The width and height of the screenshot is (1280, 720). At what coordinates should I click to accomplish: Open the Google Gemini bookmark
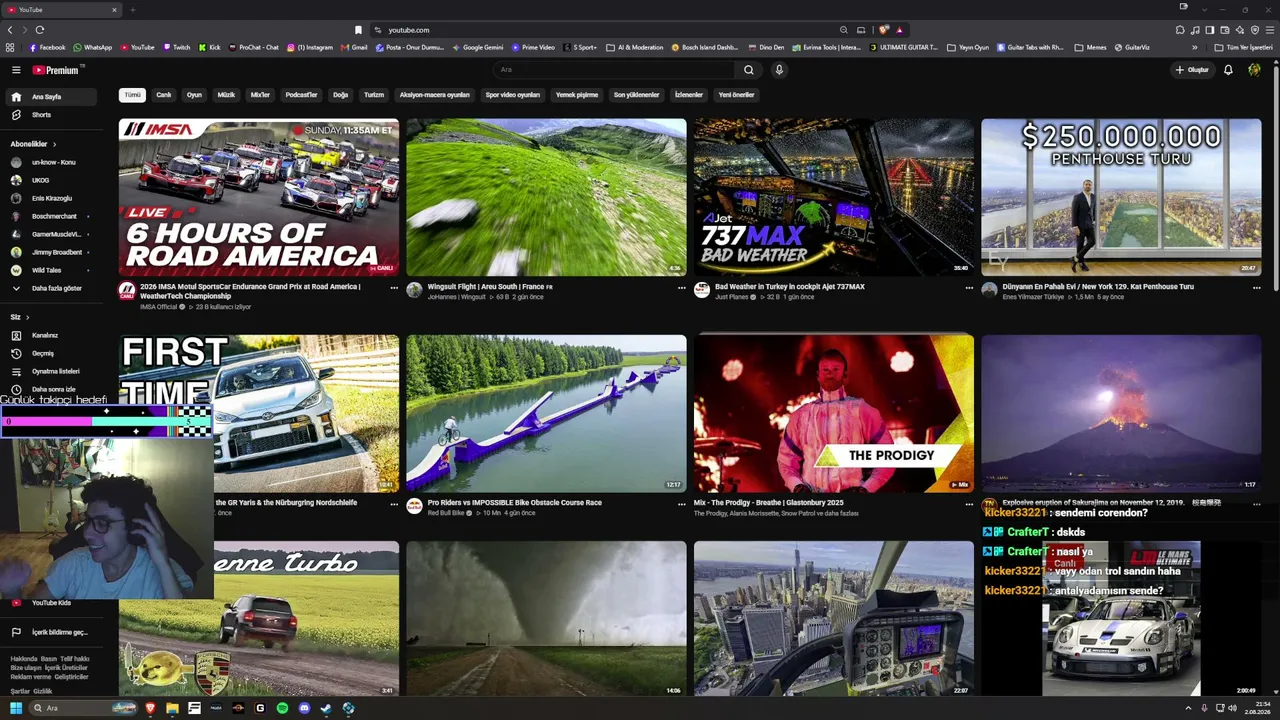[478, 47]
